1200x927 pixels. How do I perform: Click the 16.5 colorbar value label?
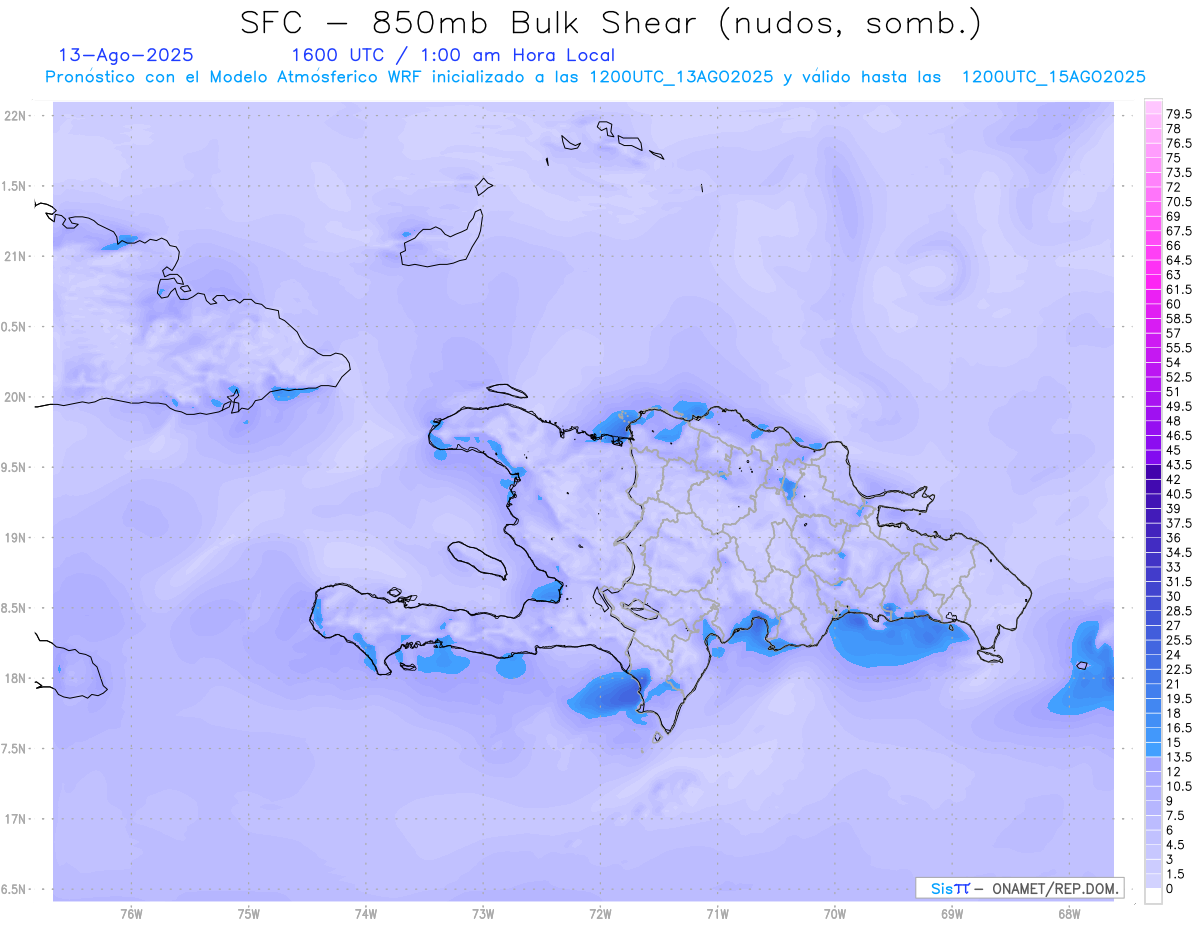pos(1180,728)
